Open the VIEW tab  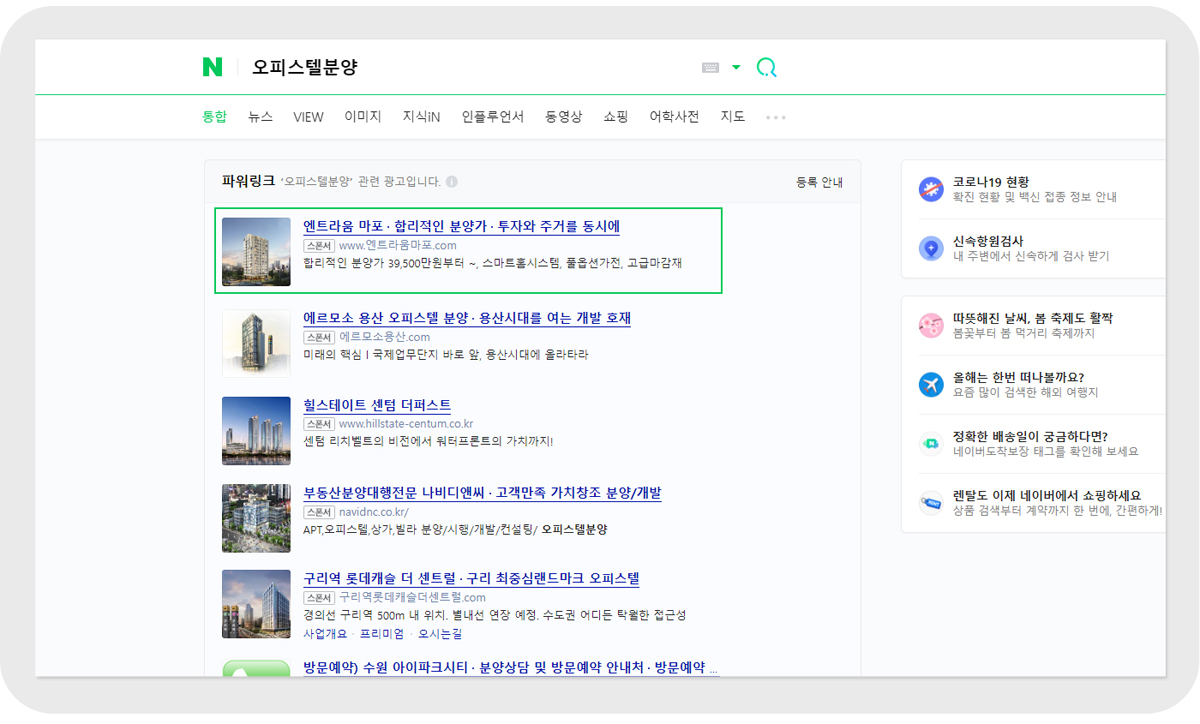(x=308, y=117)
